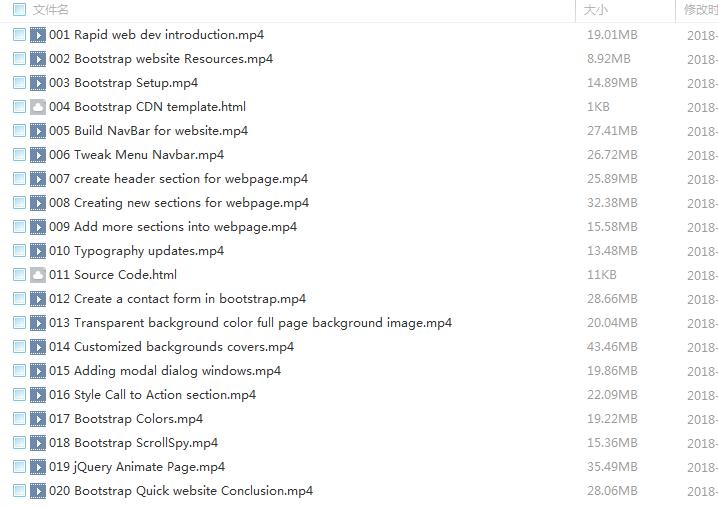Image resolution: width=718 pixels, height=507 pixels.
Task: Click video icon of 003 Bootstrap Setup.mp4
Action: click(38, 83)
